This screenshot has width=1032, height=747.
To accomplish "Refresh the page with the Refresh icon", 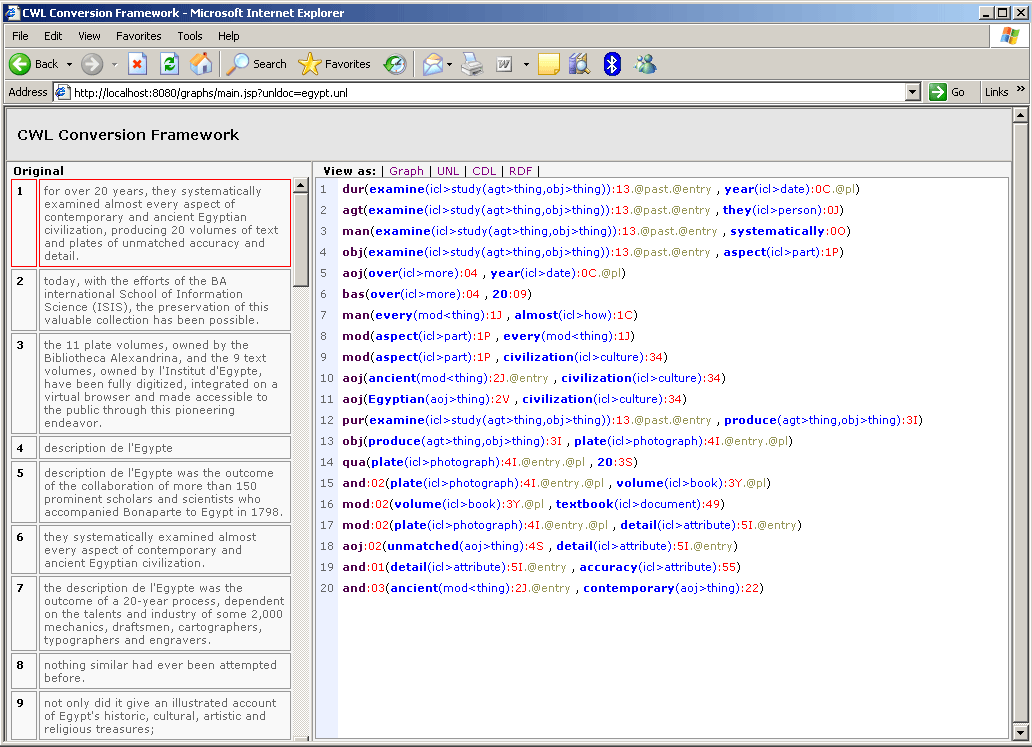I will click(x=169, y=64).
